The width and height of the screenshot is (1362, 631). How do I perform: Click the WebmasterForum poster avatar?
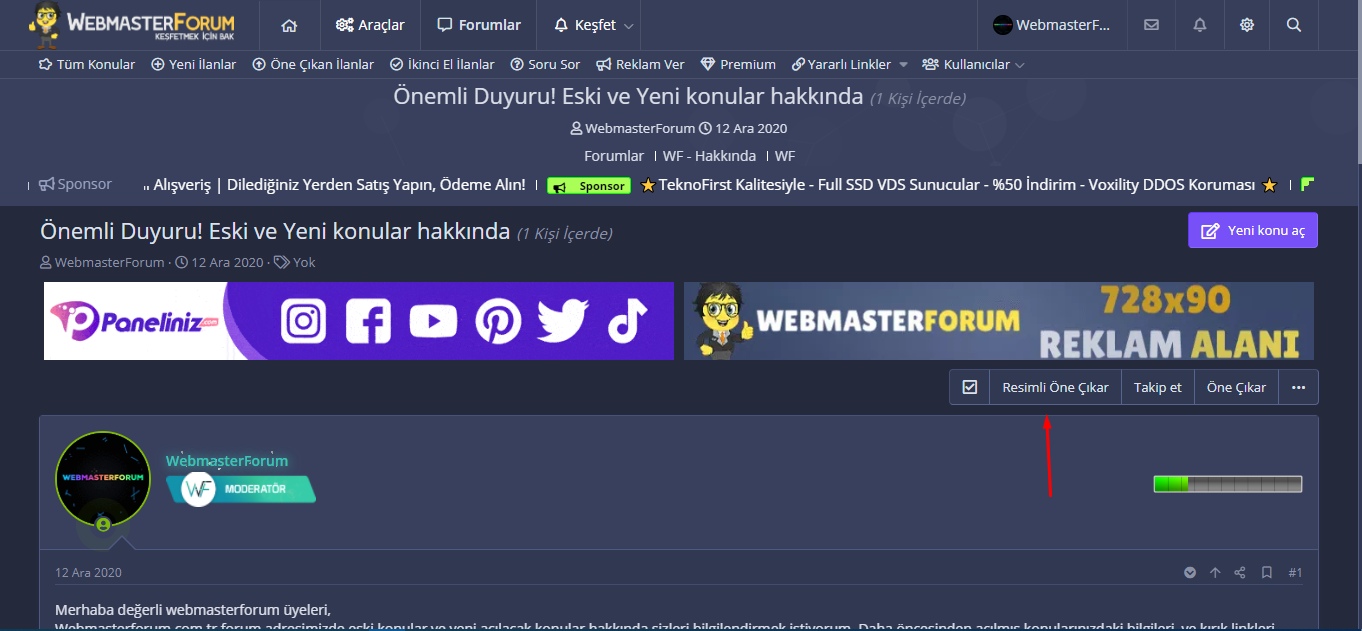point(103,479)
